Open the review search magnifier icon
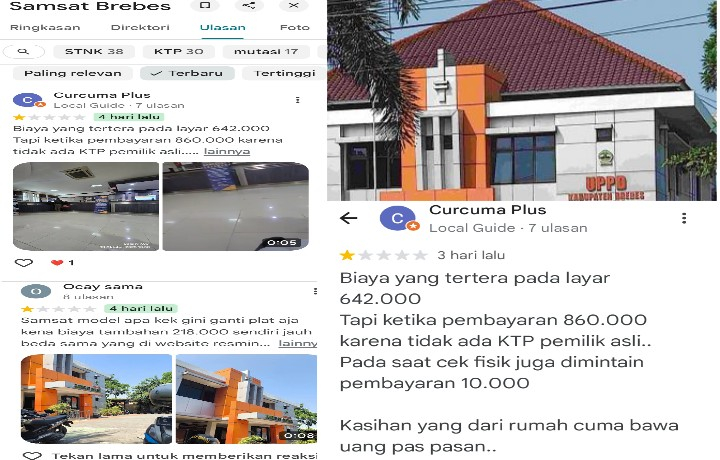This screenshot has width=720, height=460. coord(23,51)
